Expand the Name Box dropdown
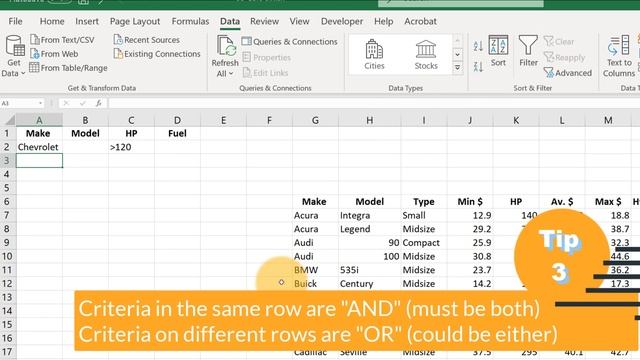Viewport: 640px width, 360px height. click(x=40, y=103)
